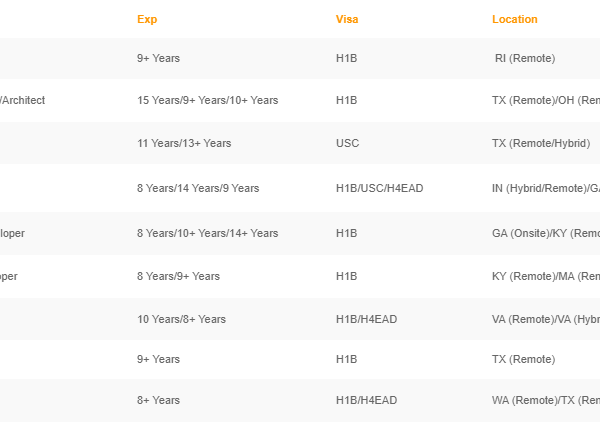Image resolution: width=600 pixels, height=425 pixels.
Task: Select the '10 Years/8+ Years' experience cell
Action: pos(181,319)
